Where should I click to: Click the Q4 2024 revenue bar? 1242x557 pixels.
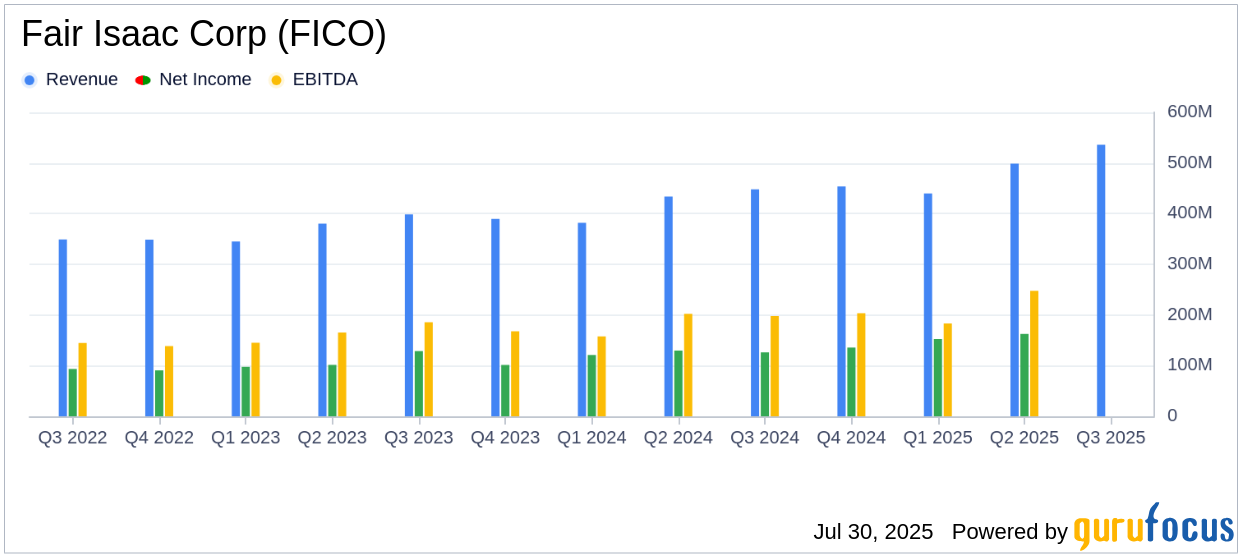pos(841,301)
